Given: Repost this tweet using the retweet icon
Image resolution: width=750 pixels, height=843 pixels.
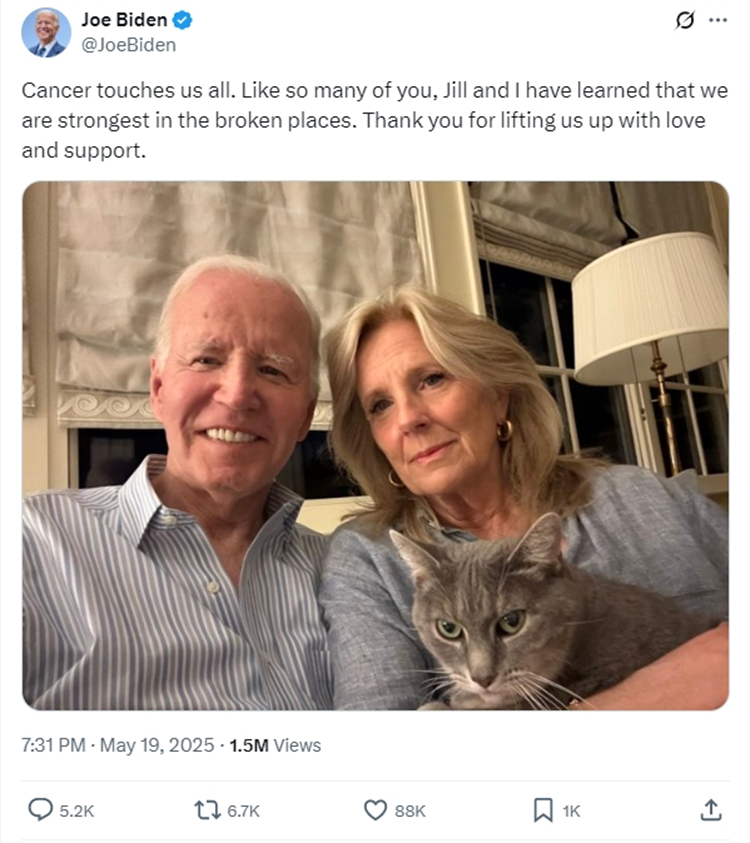Looking at the screenshot, I should pyautogui.click(x=207, y=809).
